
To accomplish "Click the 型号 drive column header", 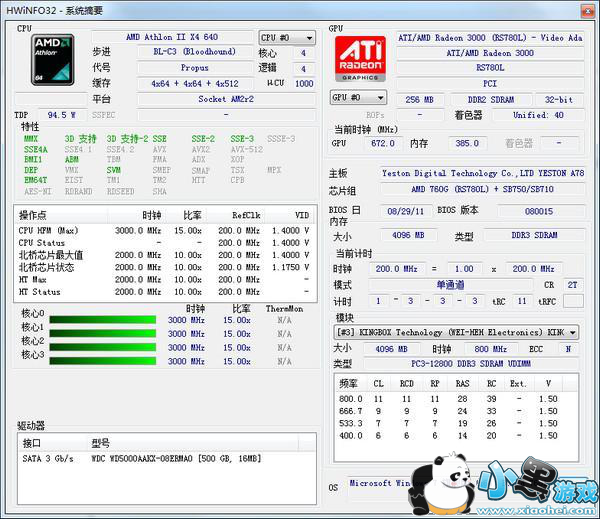I will click(193, 444).
